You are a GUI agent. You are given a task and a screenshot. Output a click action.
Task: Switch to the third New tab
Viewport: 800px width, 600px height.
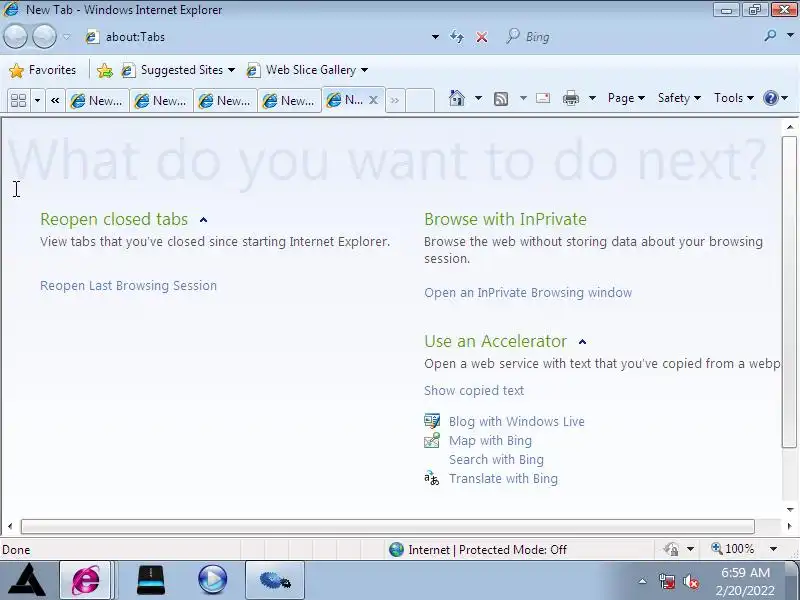click(x=226, y=101)
